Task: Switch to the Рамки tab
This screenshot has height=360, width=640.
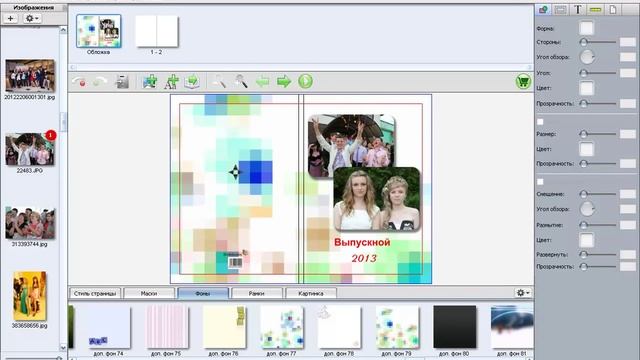Action: [257, 293]
